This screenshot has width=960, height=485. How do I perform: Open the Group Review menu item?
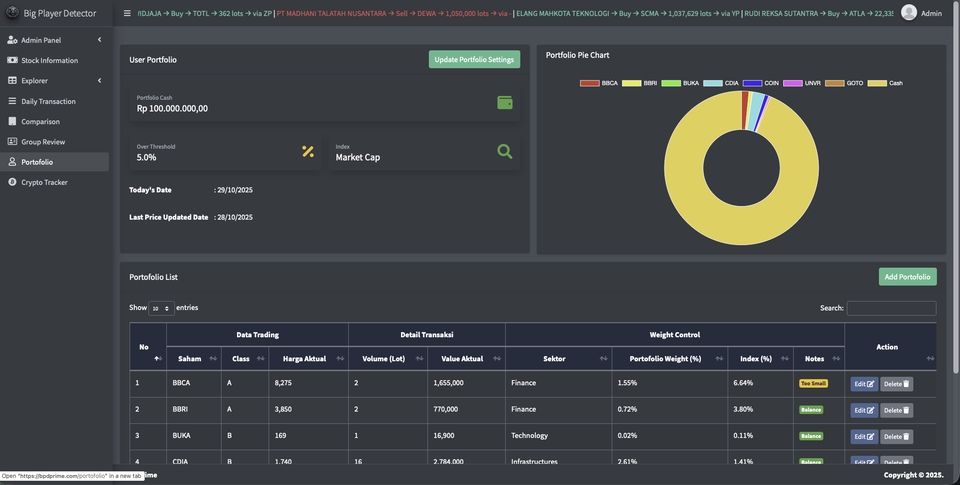pyautogui.click(x=43, y=142)
